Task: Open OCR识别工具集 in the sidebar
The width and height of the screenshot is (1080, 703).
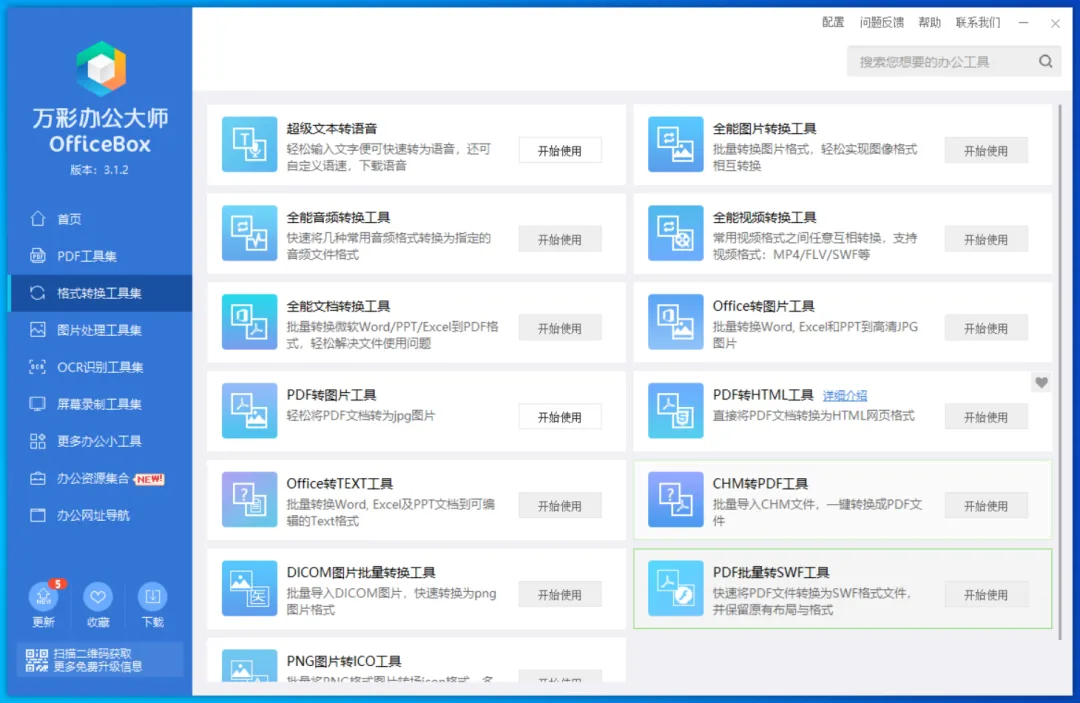Action: pyautogui.click(x=100, y=367)
